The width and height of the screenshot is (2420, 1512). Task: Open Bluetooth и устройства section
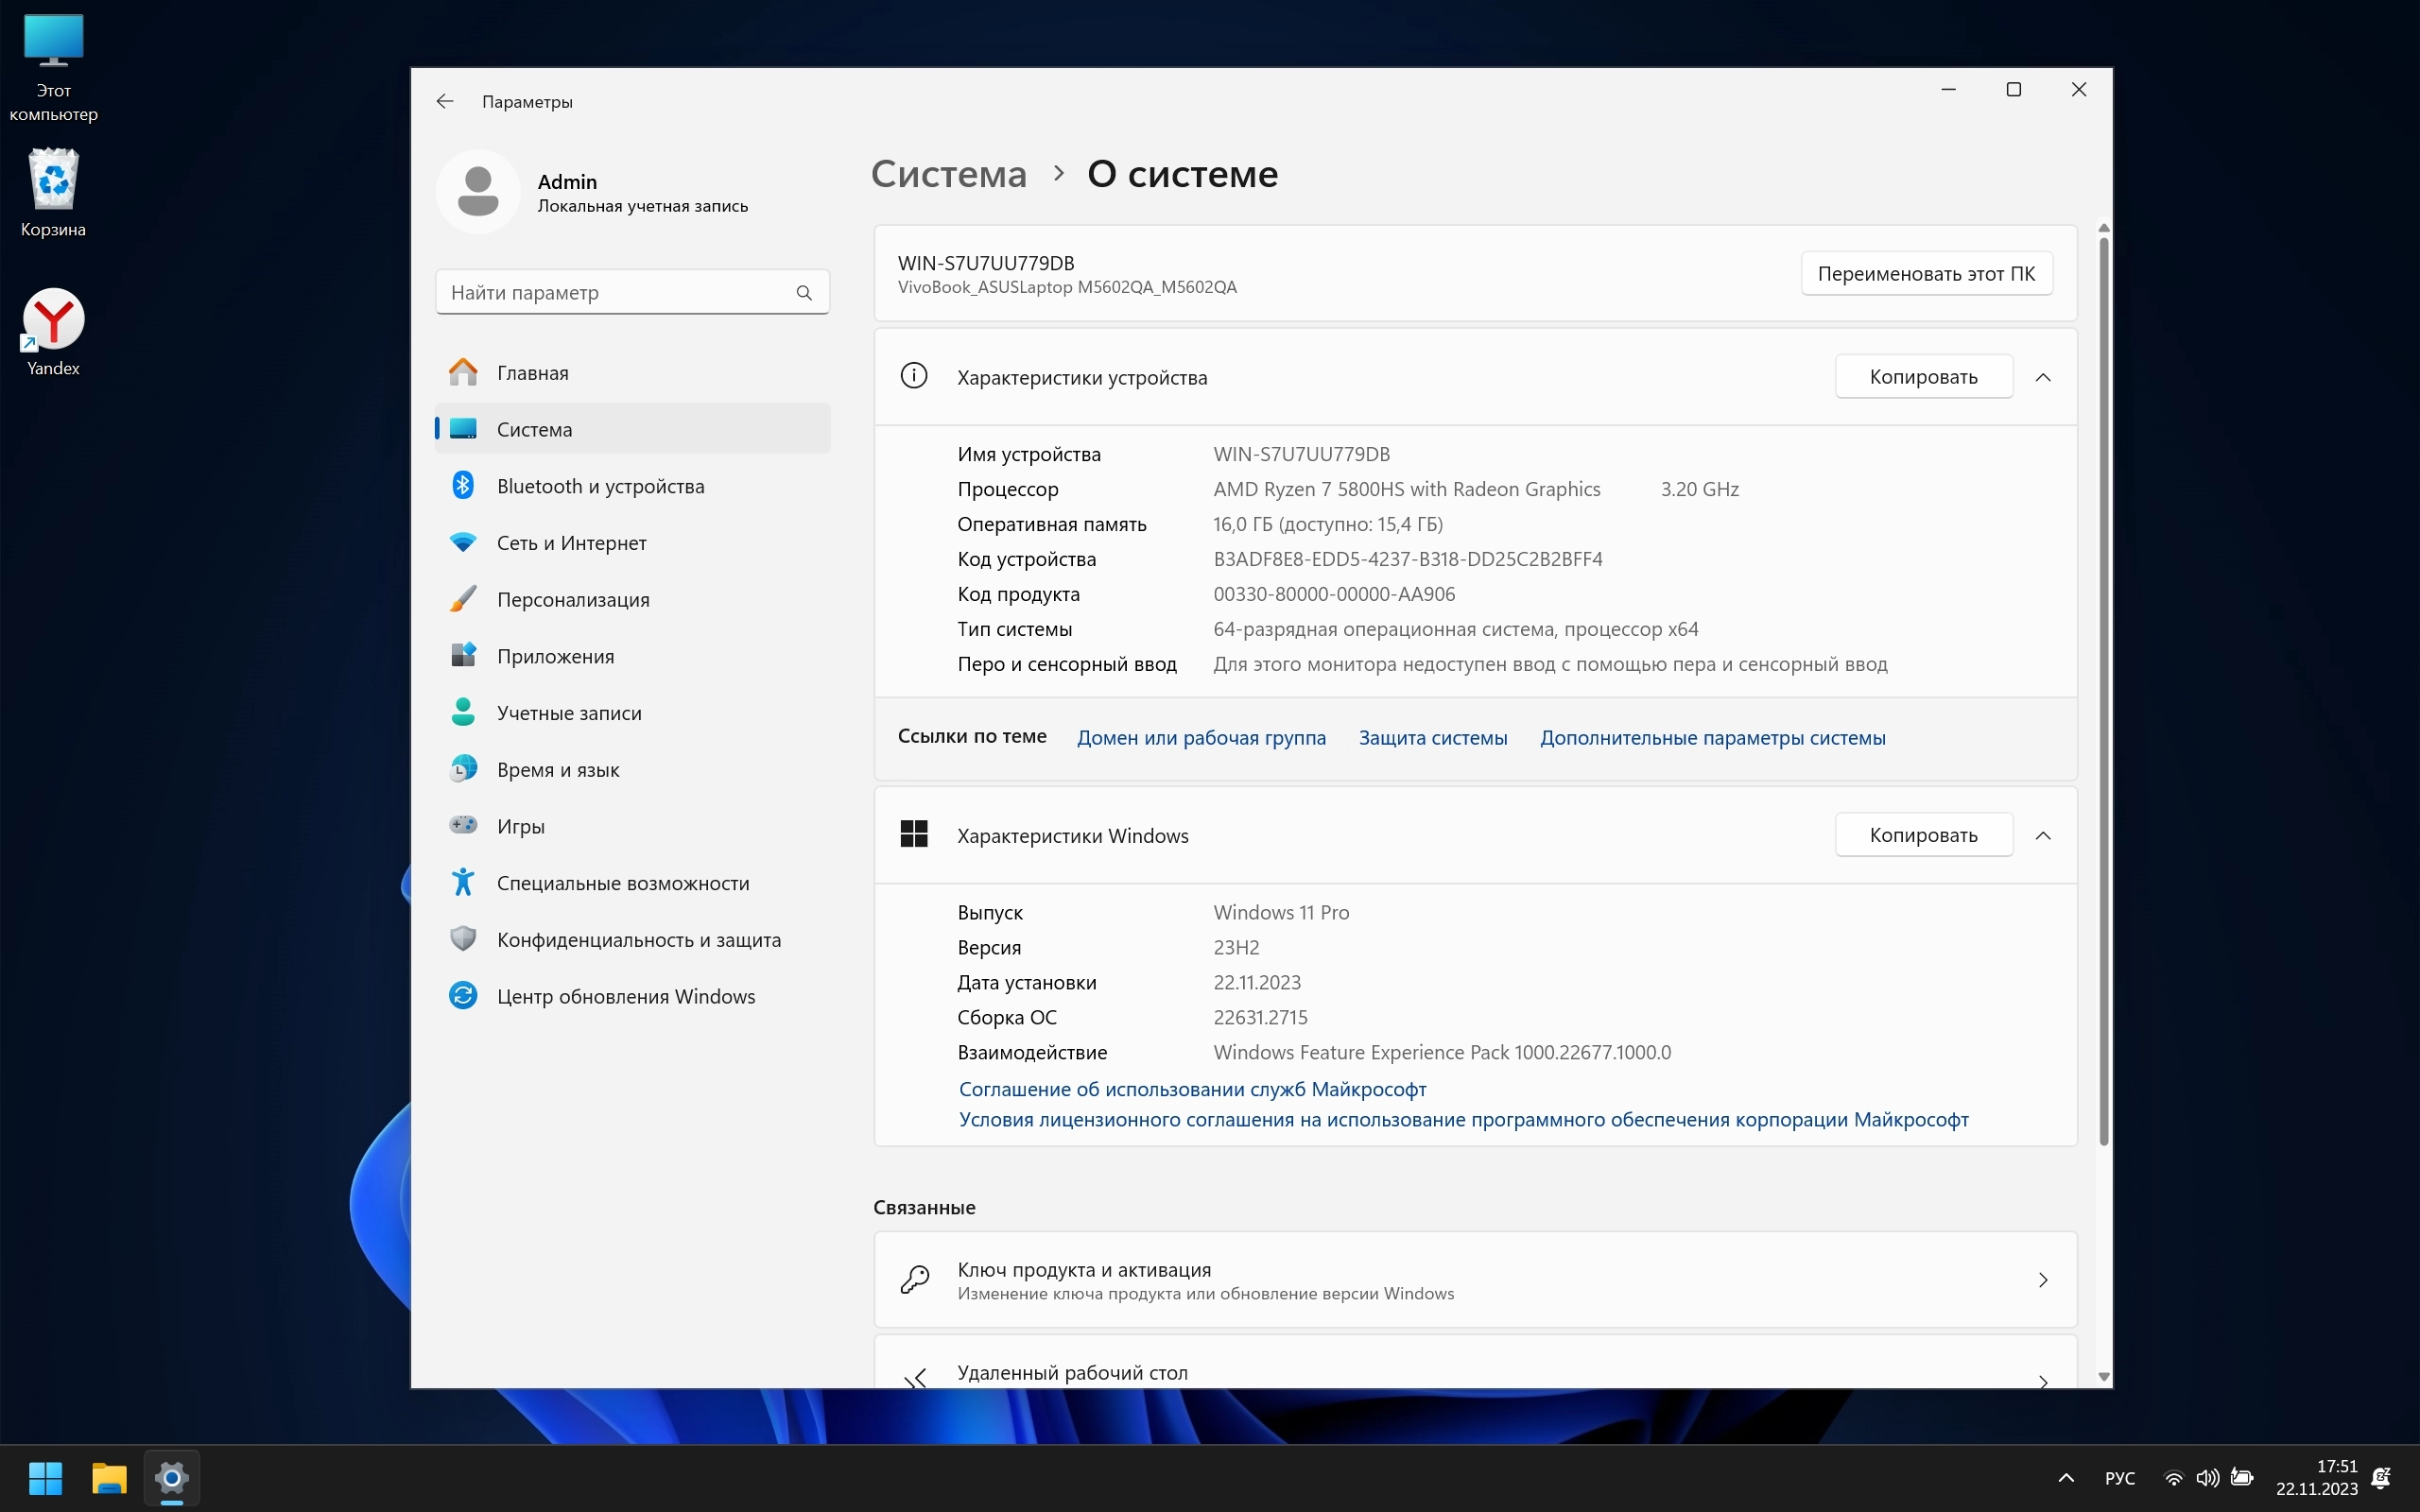(600, 486)
